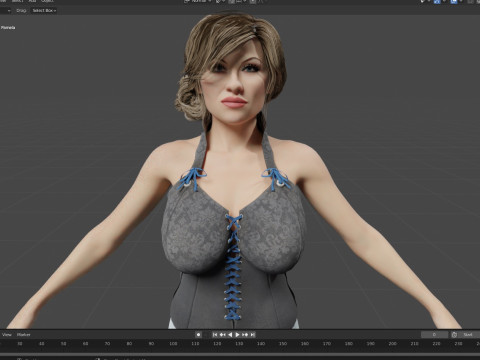Jump to the next keyframe
Image resolution: width=480 pixels, height=360 pixels.
coord(245,335)
